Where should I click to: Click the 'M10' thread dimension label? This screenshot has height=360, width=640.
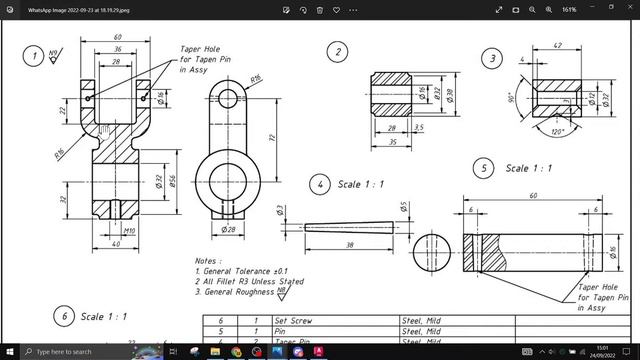[129, 231]
